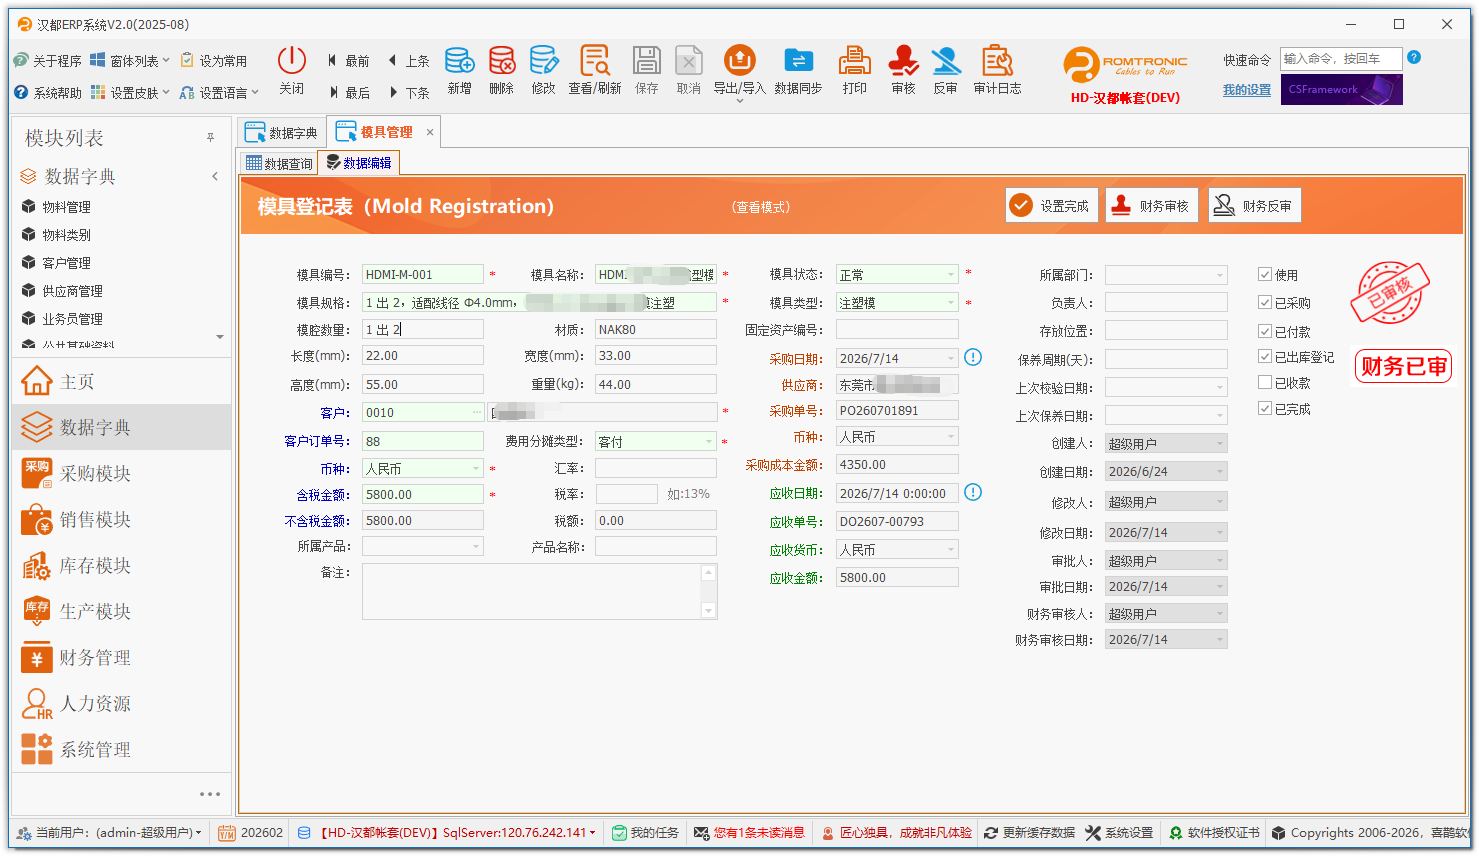
Task: Click the 修改 edit record icon
Action: click(544, 61)
